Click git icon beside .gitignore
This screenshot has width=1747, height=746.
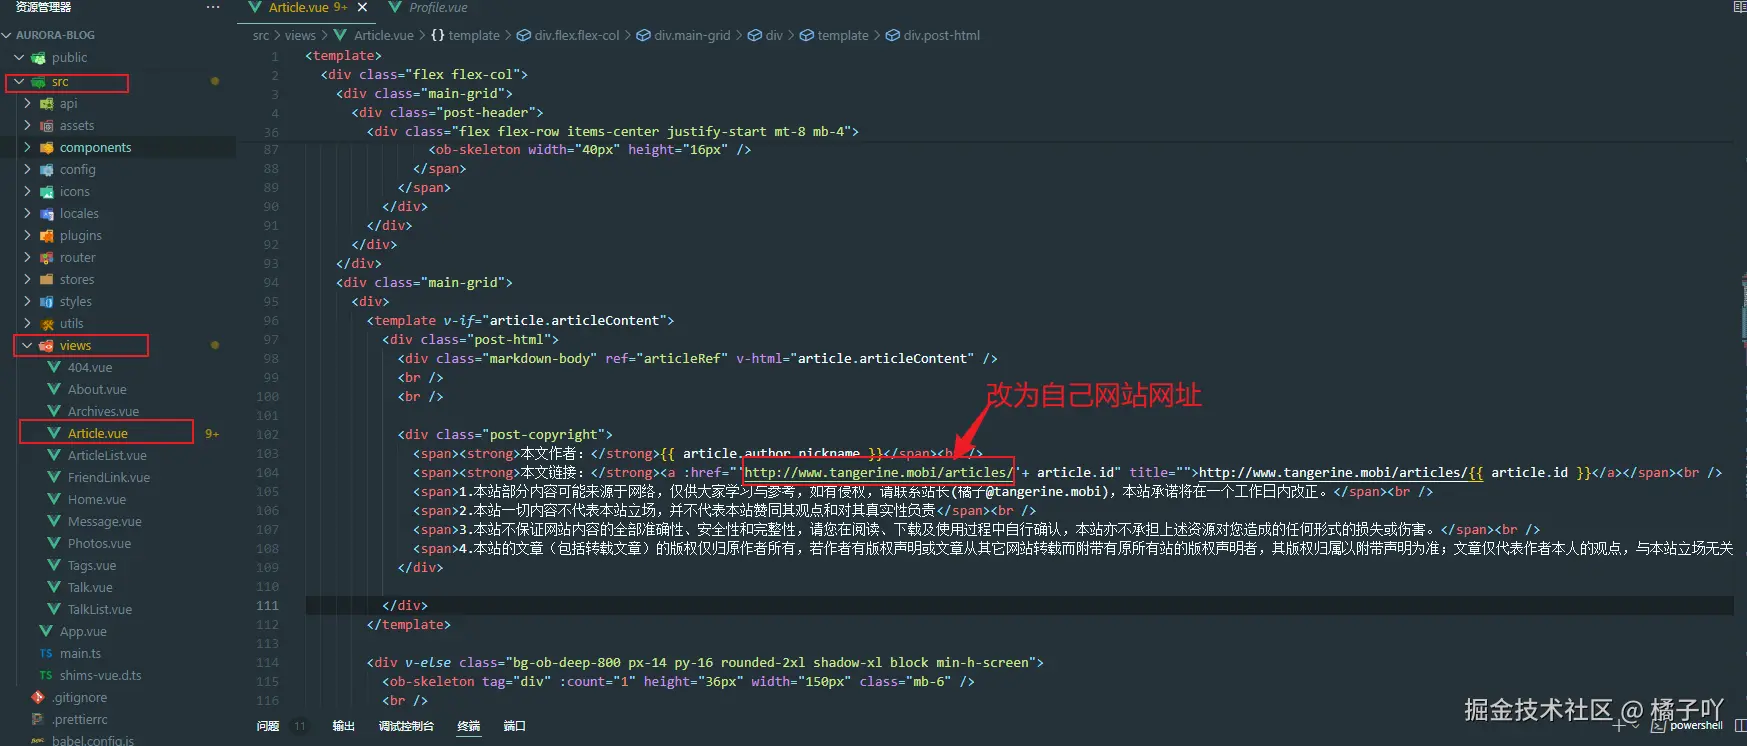[39, 697]
